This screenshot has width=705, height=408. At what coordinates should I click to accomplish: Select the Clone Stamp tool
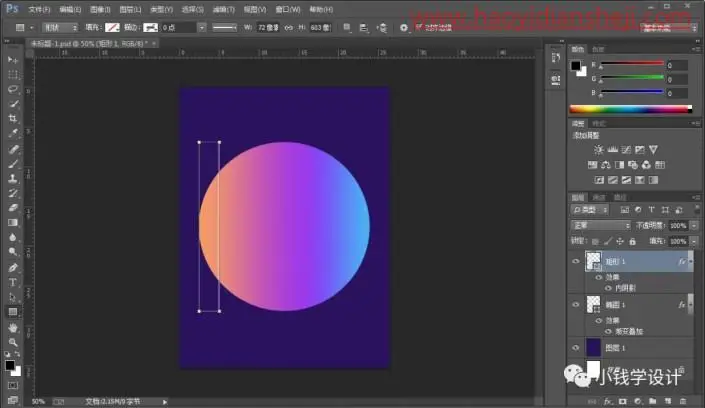(x=13, y=179)
